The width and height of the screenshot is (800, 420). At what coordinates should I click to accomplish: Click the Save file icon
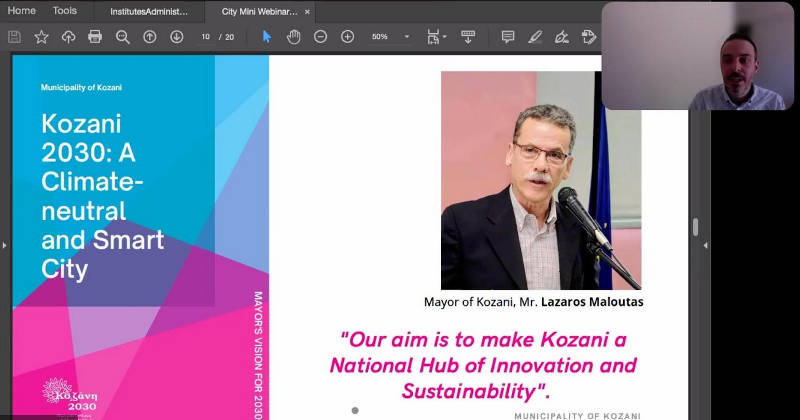click(x=14, y=37)
